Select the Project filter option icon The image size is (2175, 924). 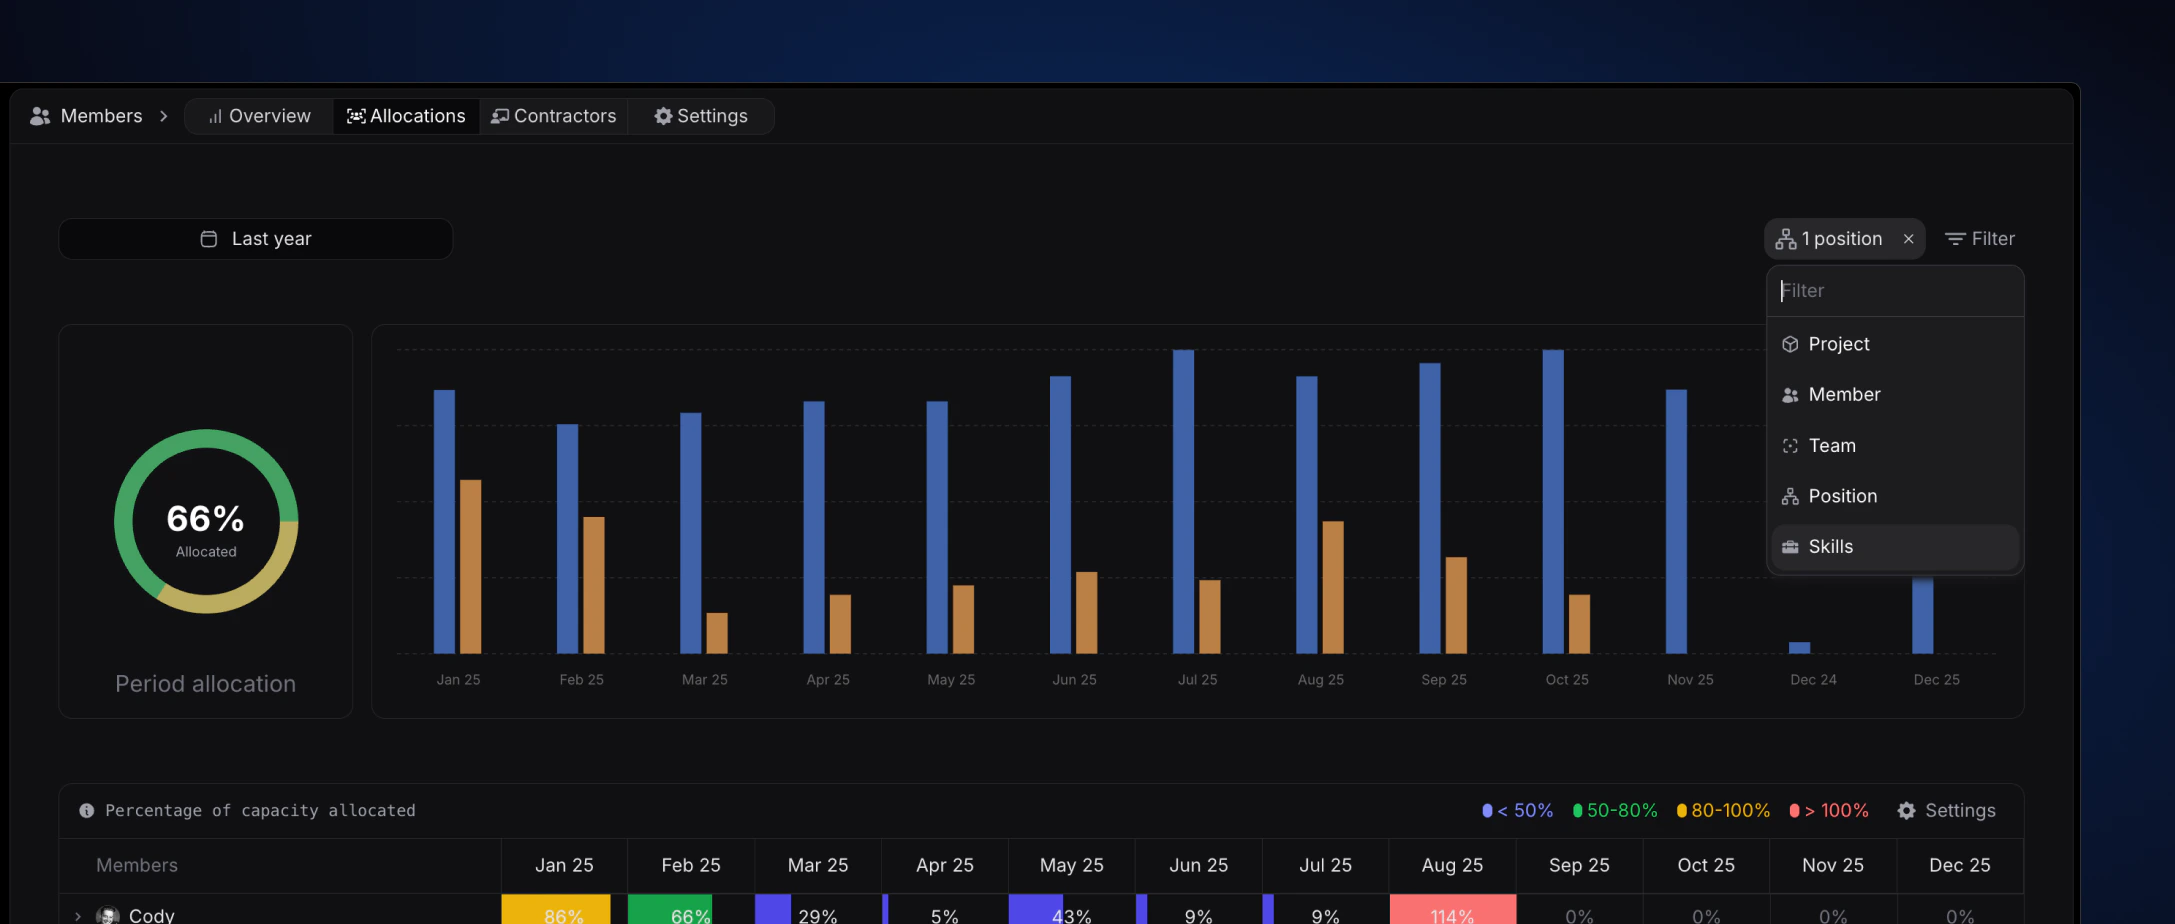(x=1791, y=343)
